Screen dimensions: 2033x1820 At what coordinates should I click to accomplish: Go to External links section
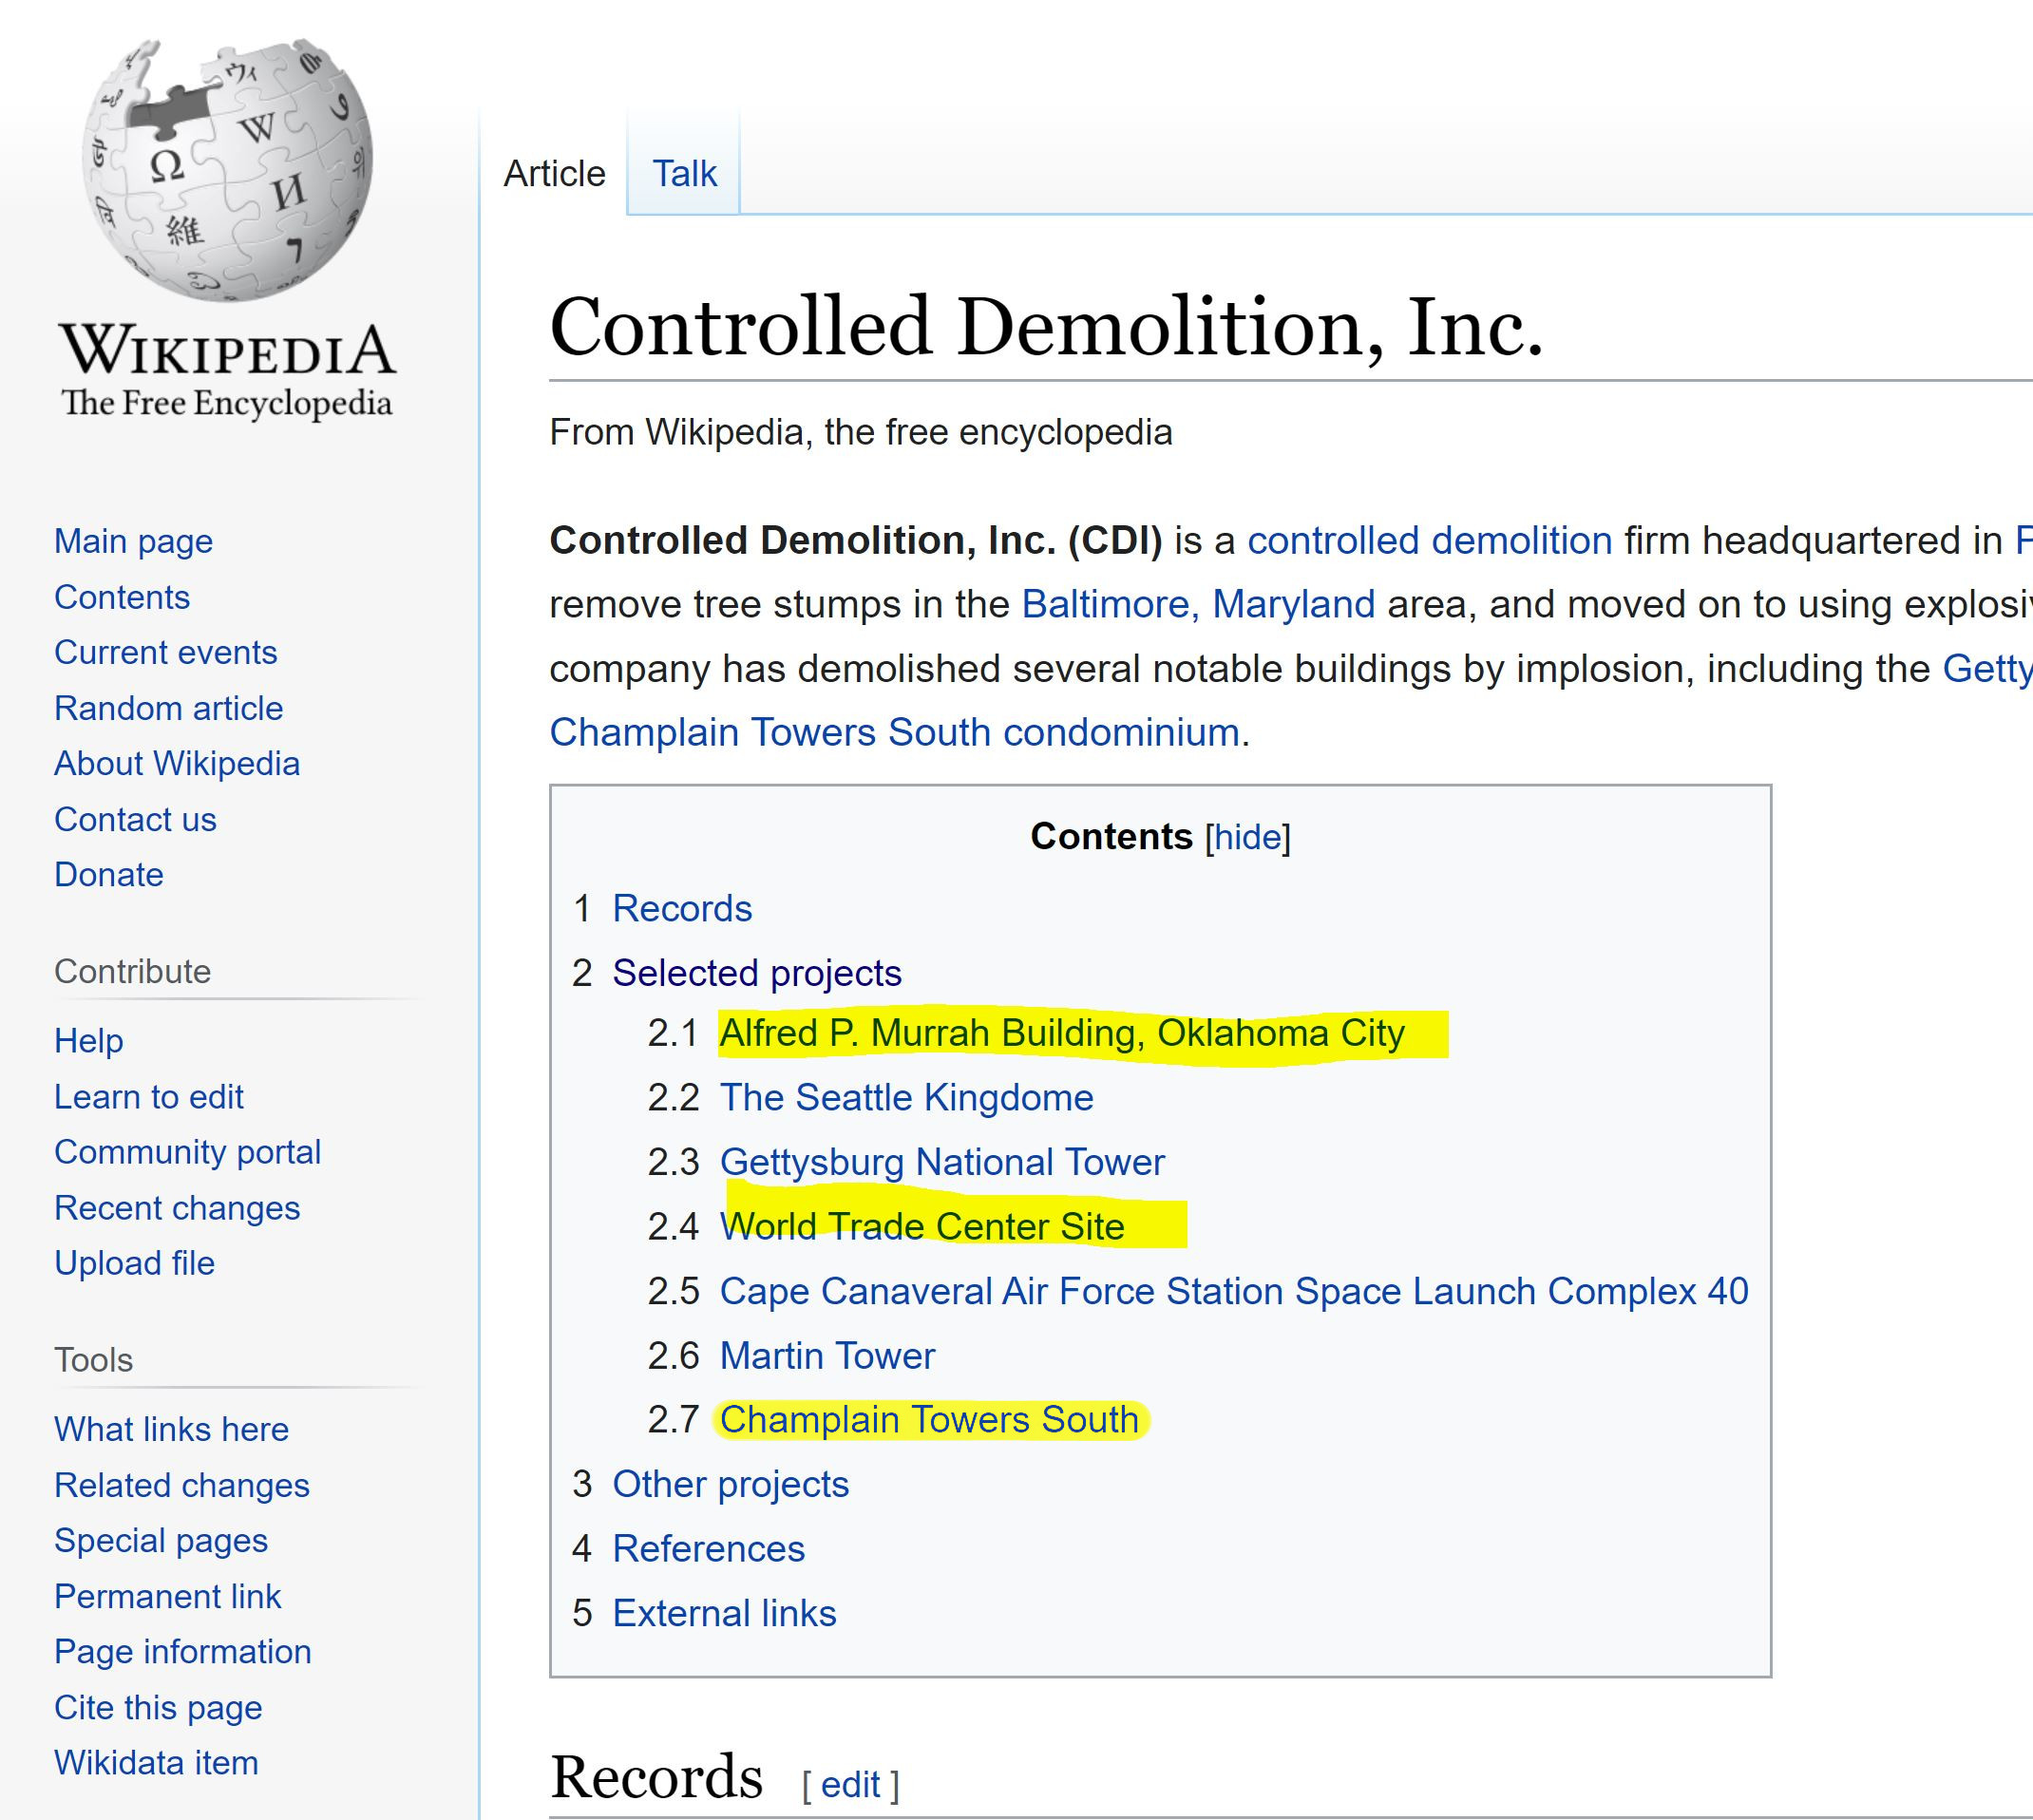pyautogui.click(x=724, y=1613)
